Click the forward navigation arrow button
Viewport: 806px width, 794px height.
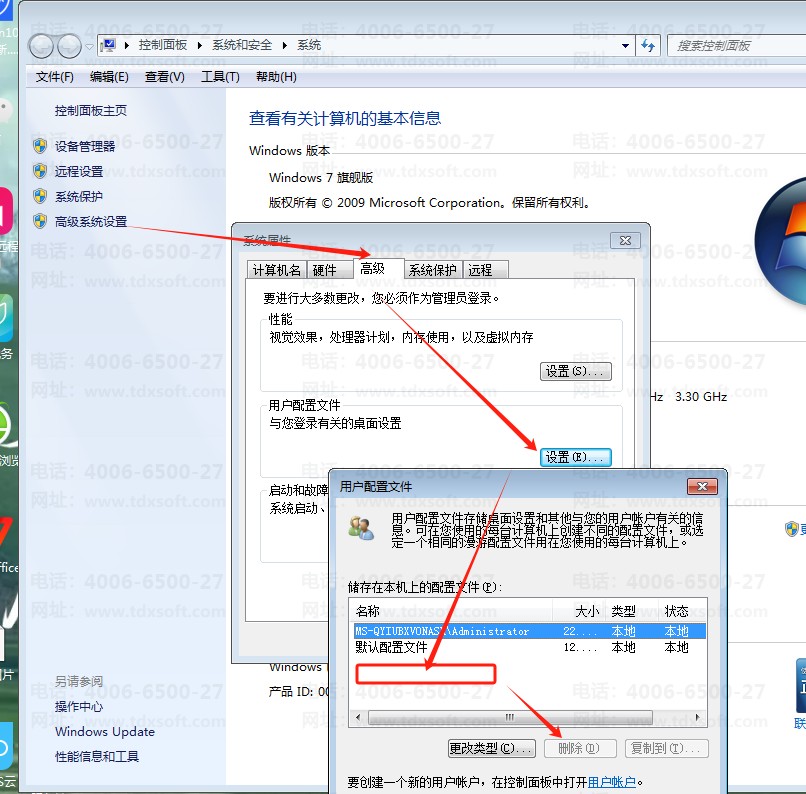point(69,45)
